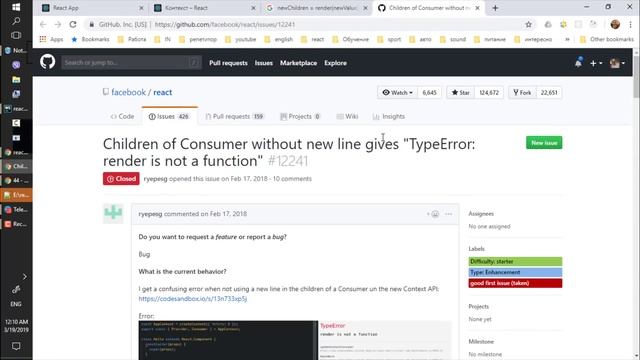Switch to the Wiki tab
Image resolution: width=640 pixels, height=360 pixels.
click(347, 116)
